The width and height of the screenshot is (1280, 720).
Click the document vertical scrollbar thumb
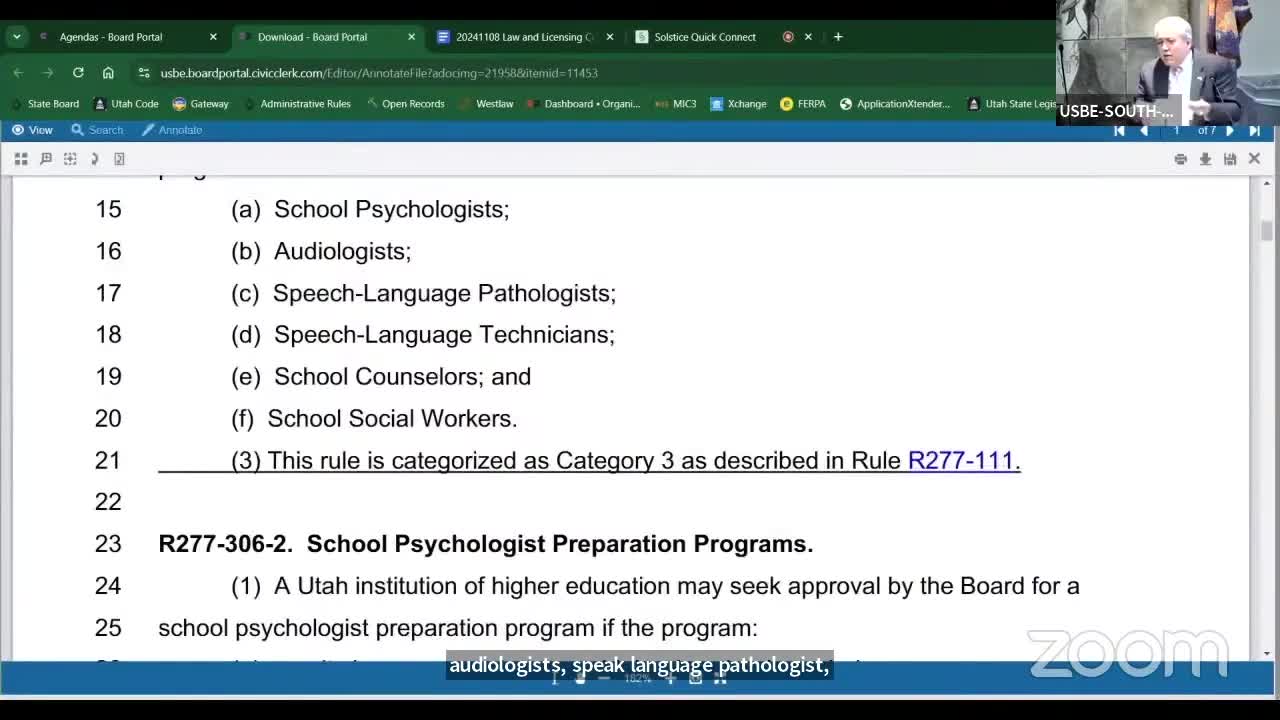point(1267,230)
